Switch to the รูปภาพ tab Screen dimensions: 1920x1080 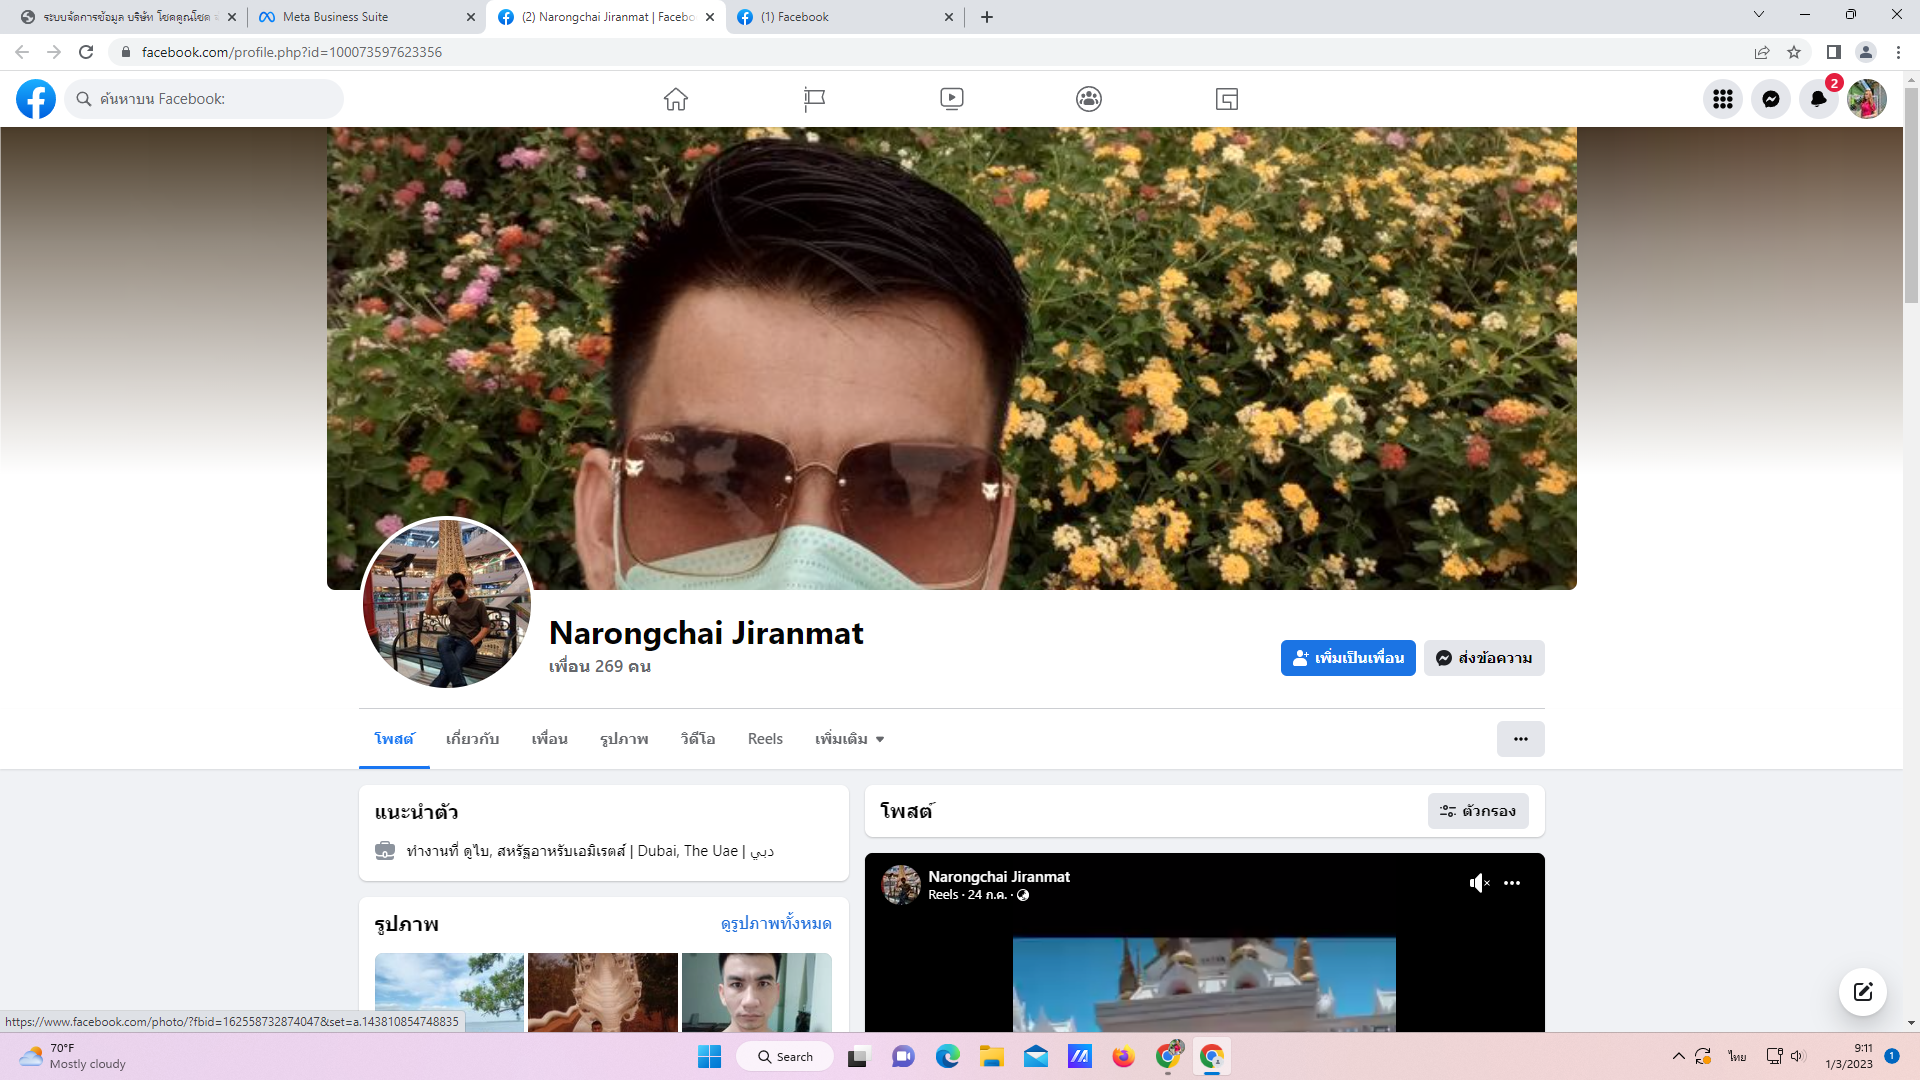(x=624, y=739)
